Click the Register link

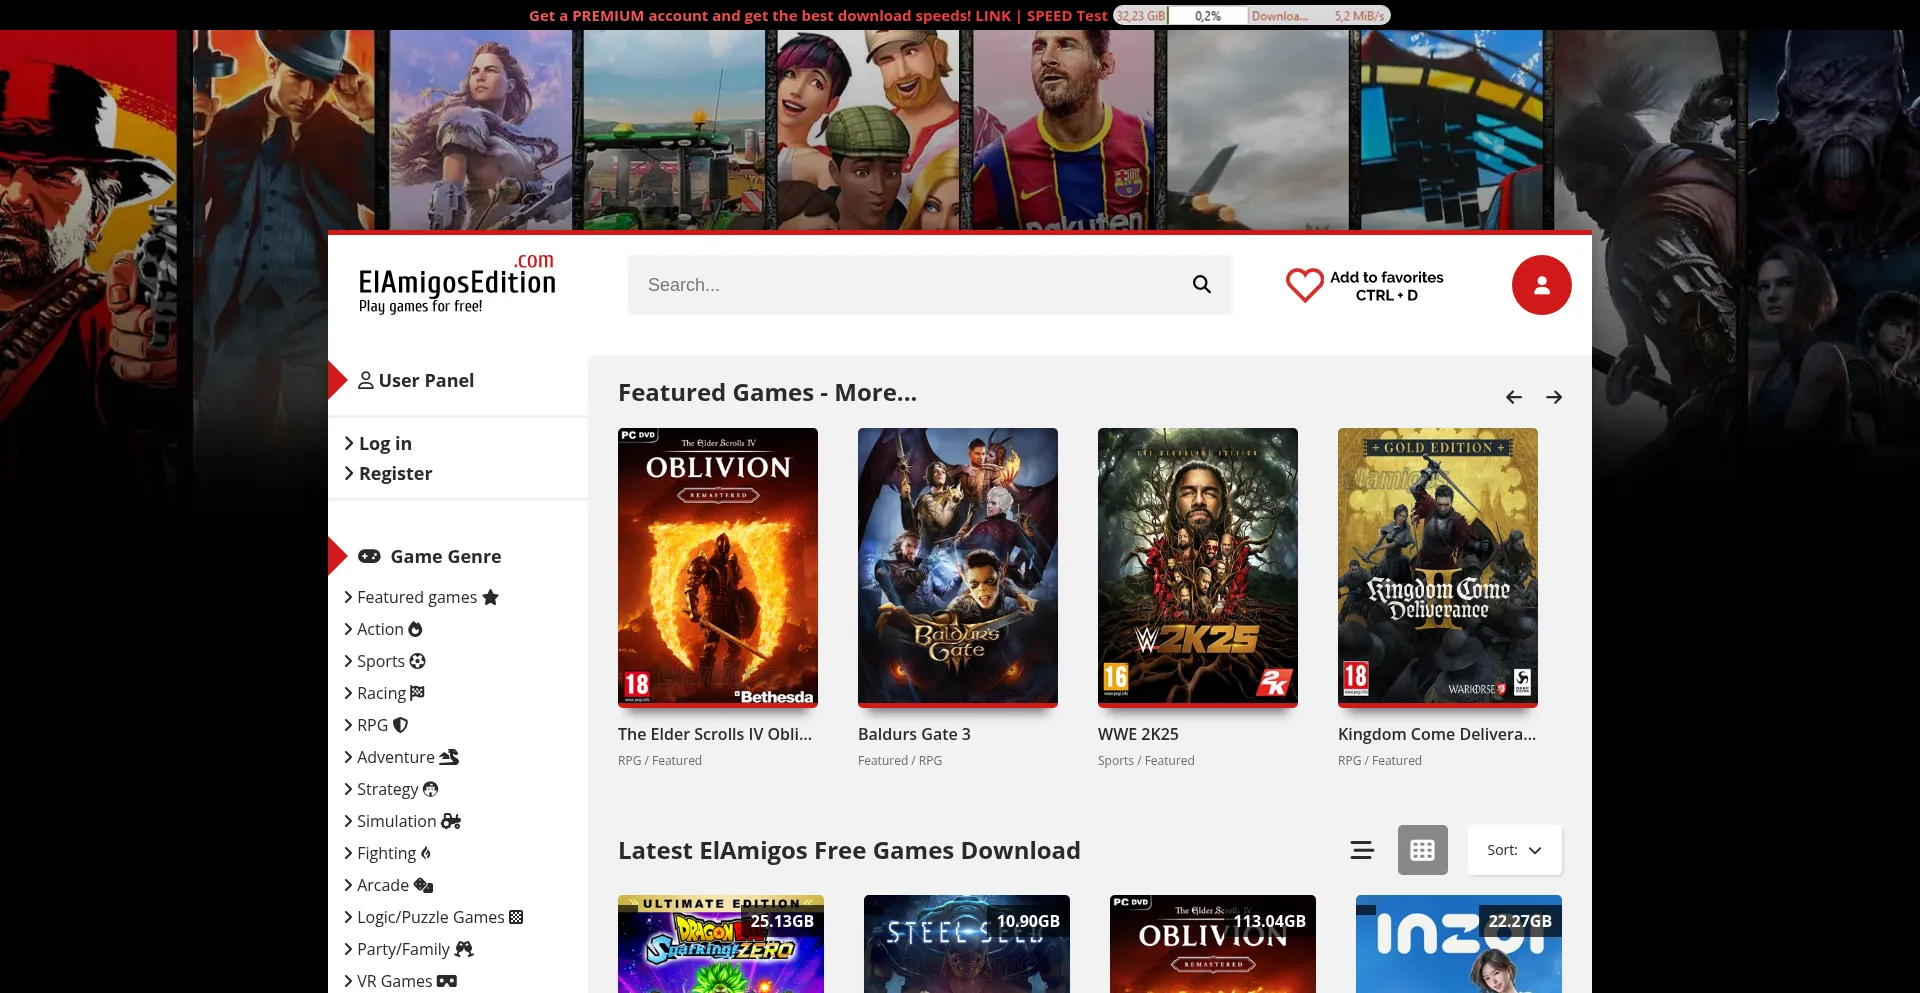coord(395,473)
